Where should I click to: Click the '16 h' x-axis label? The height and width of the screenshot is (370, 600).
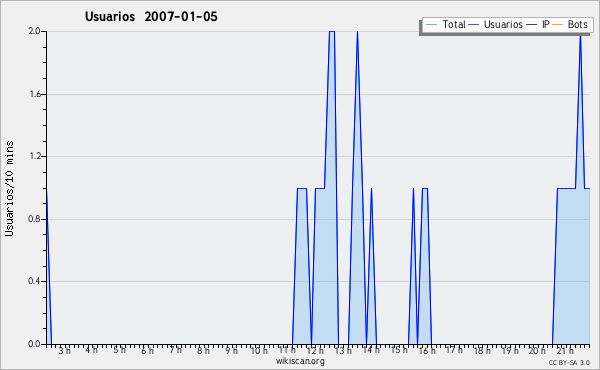pos(427,350)
